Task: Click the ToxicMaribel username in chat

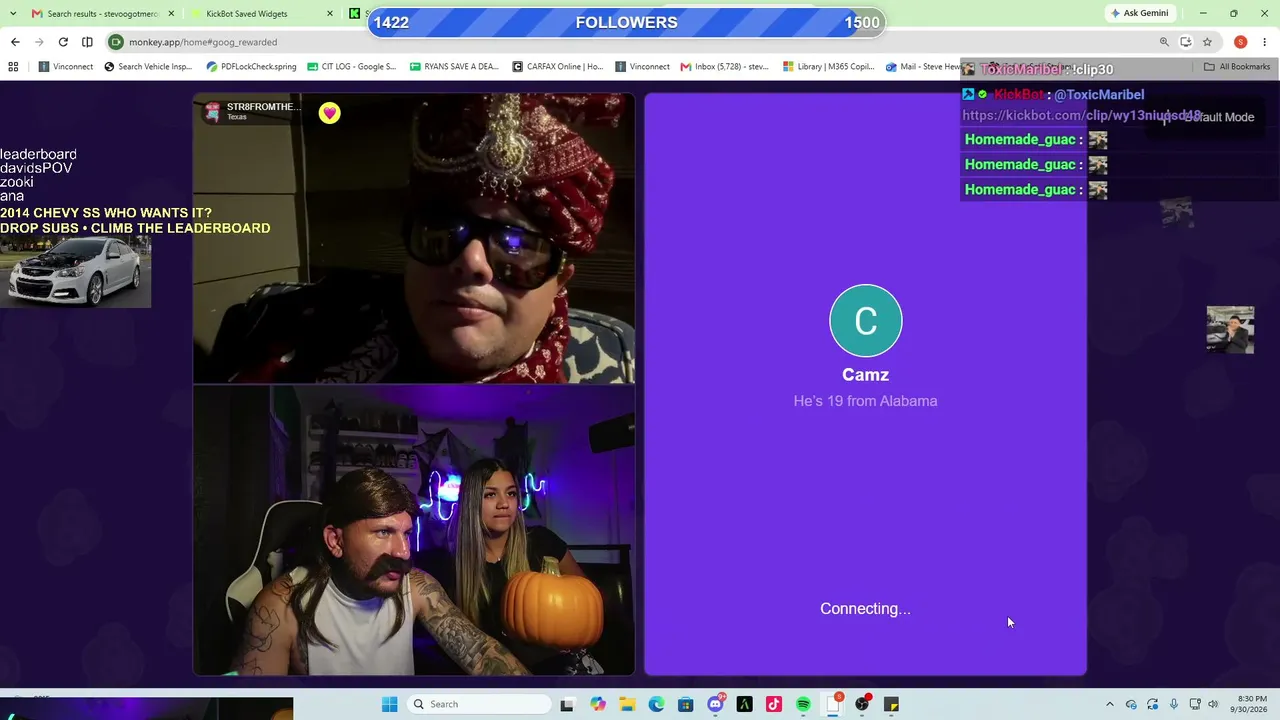Action: (x=1023, y=69)
